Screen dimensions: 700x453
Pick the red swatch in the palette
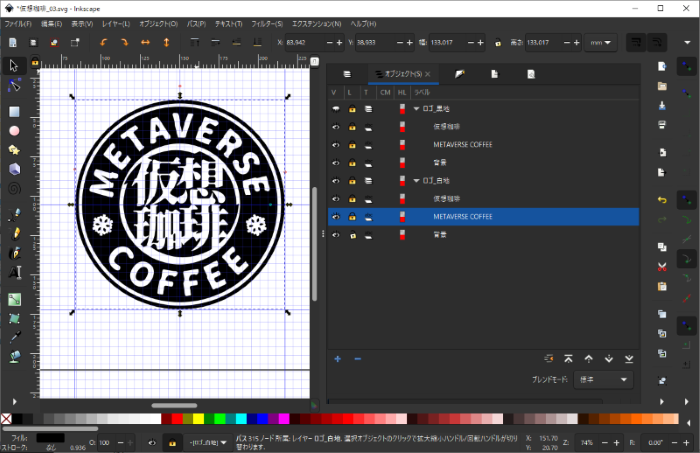[177, 419]
